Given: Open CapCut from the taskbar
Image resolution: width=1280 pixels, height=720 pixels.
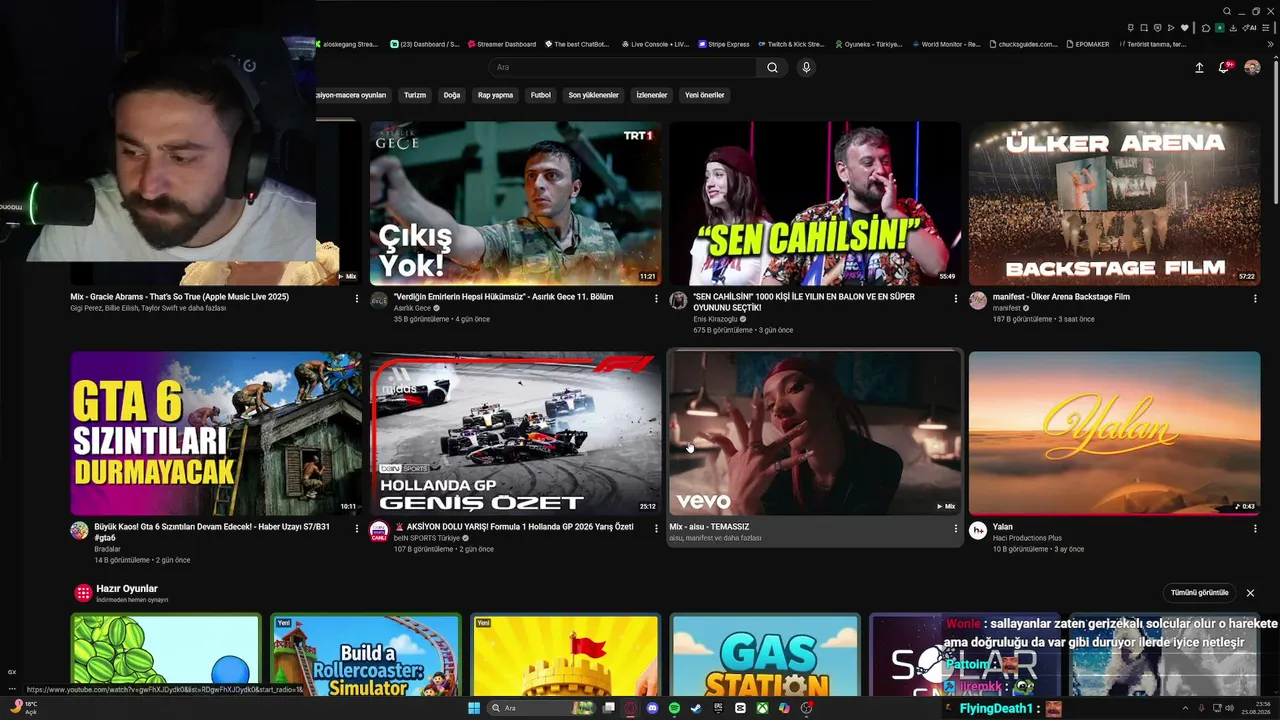Looking at the screenshot, I should [740, 708].
